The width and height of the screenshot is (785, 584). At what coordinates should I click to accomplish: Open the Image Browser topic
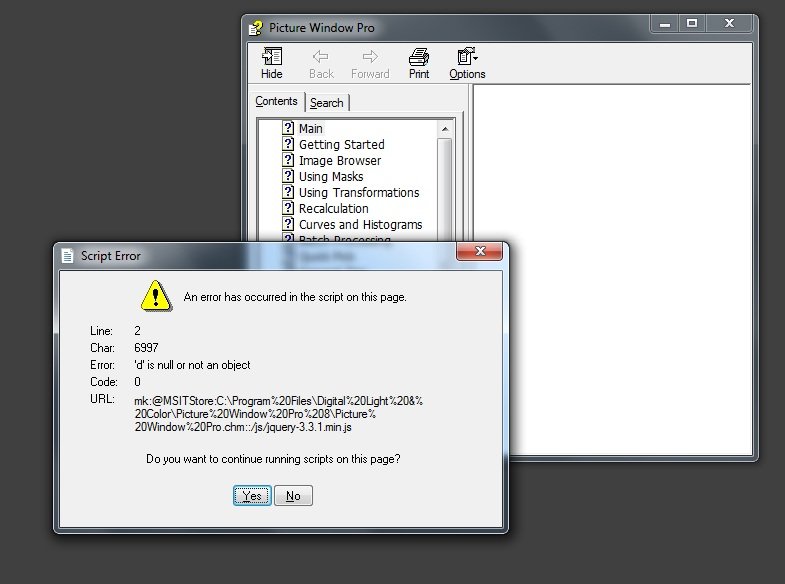pos(340,161)
